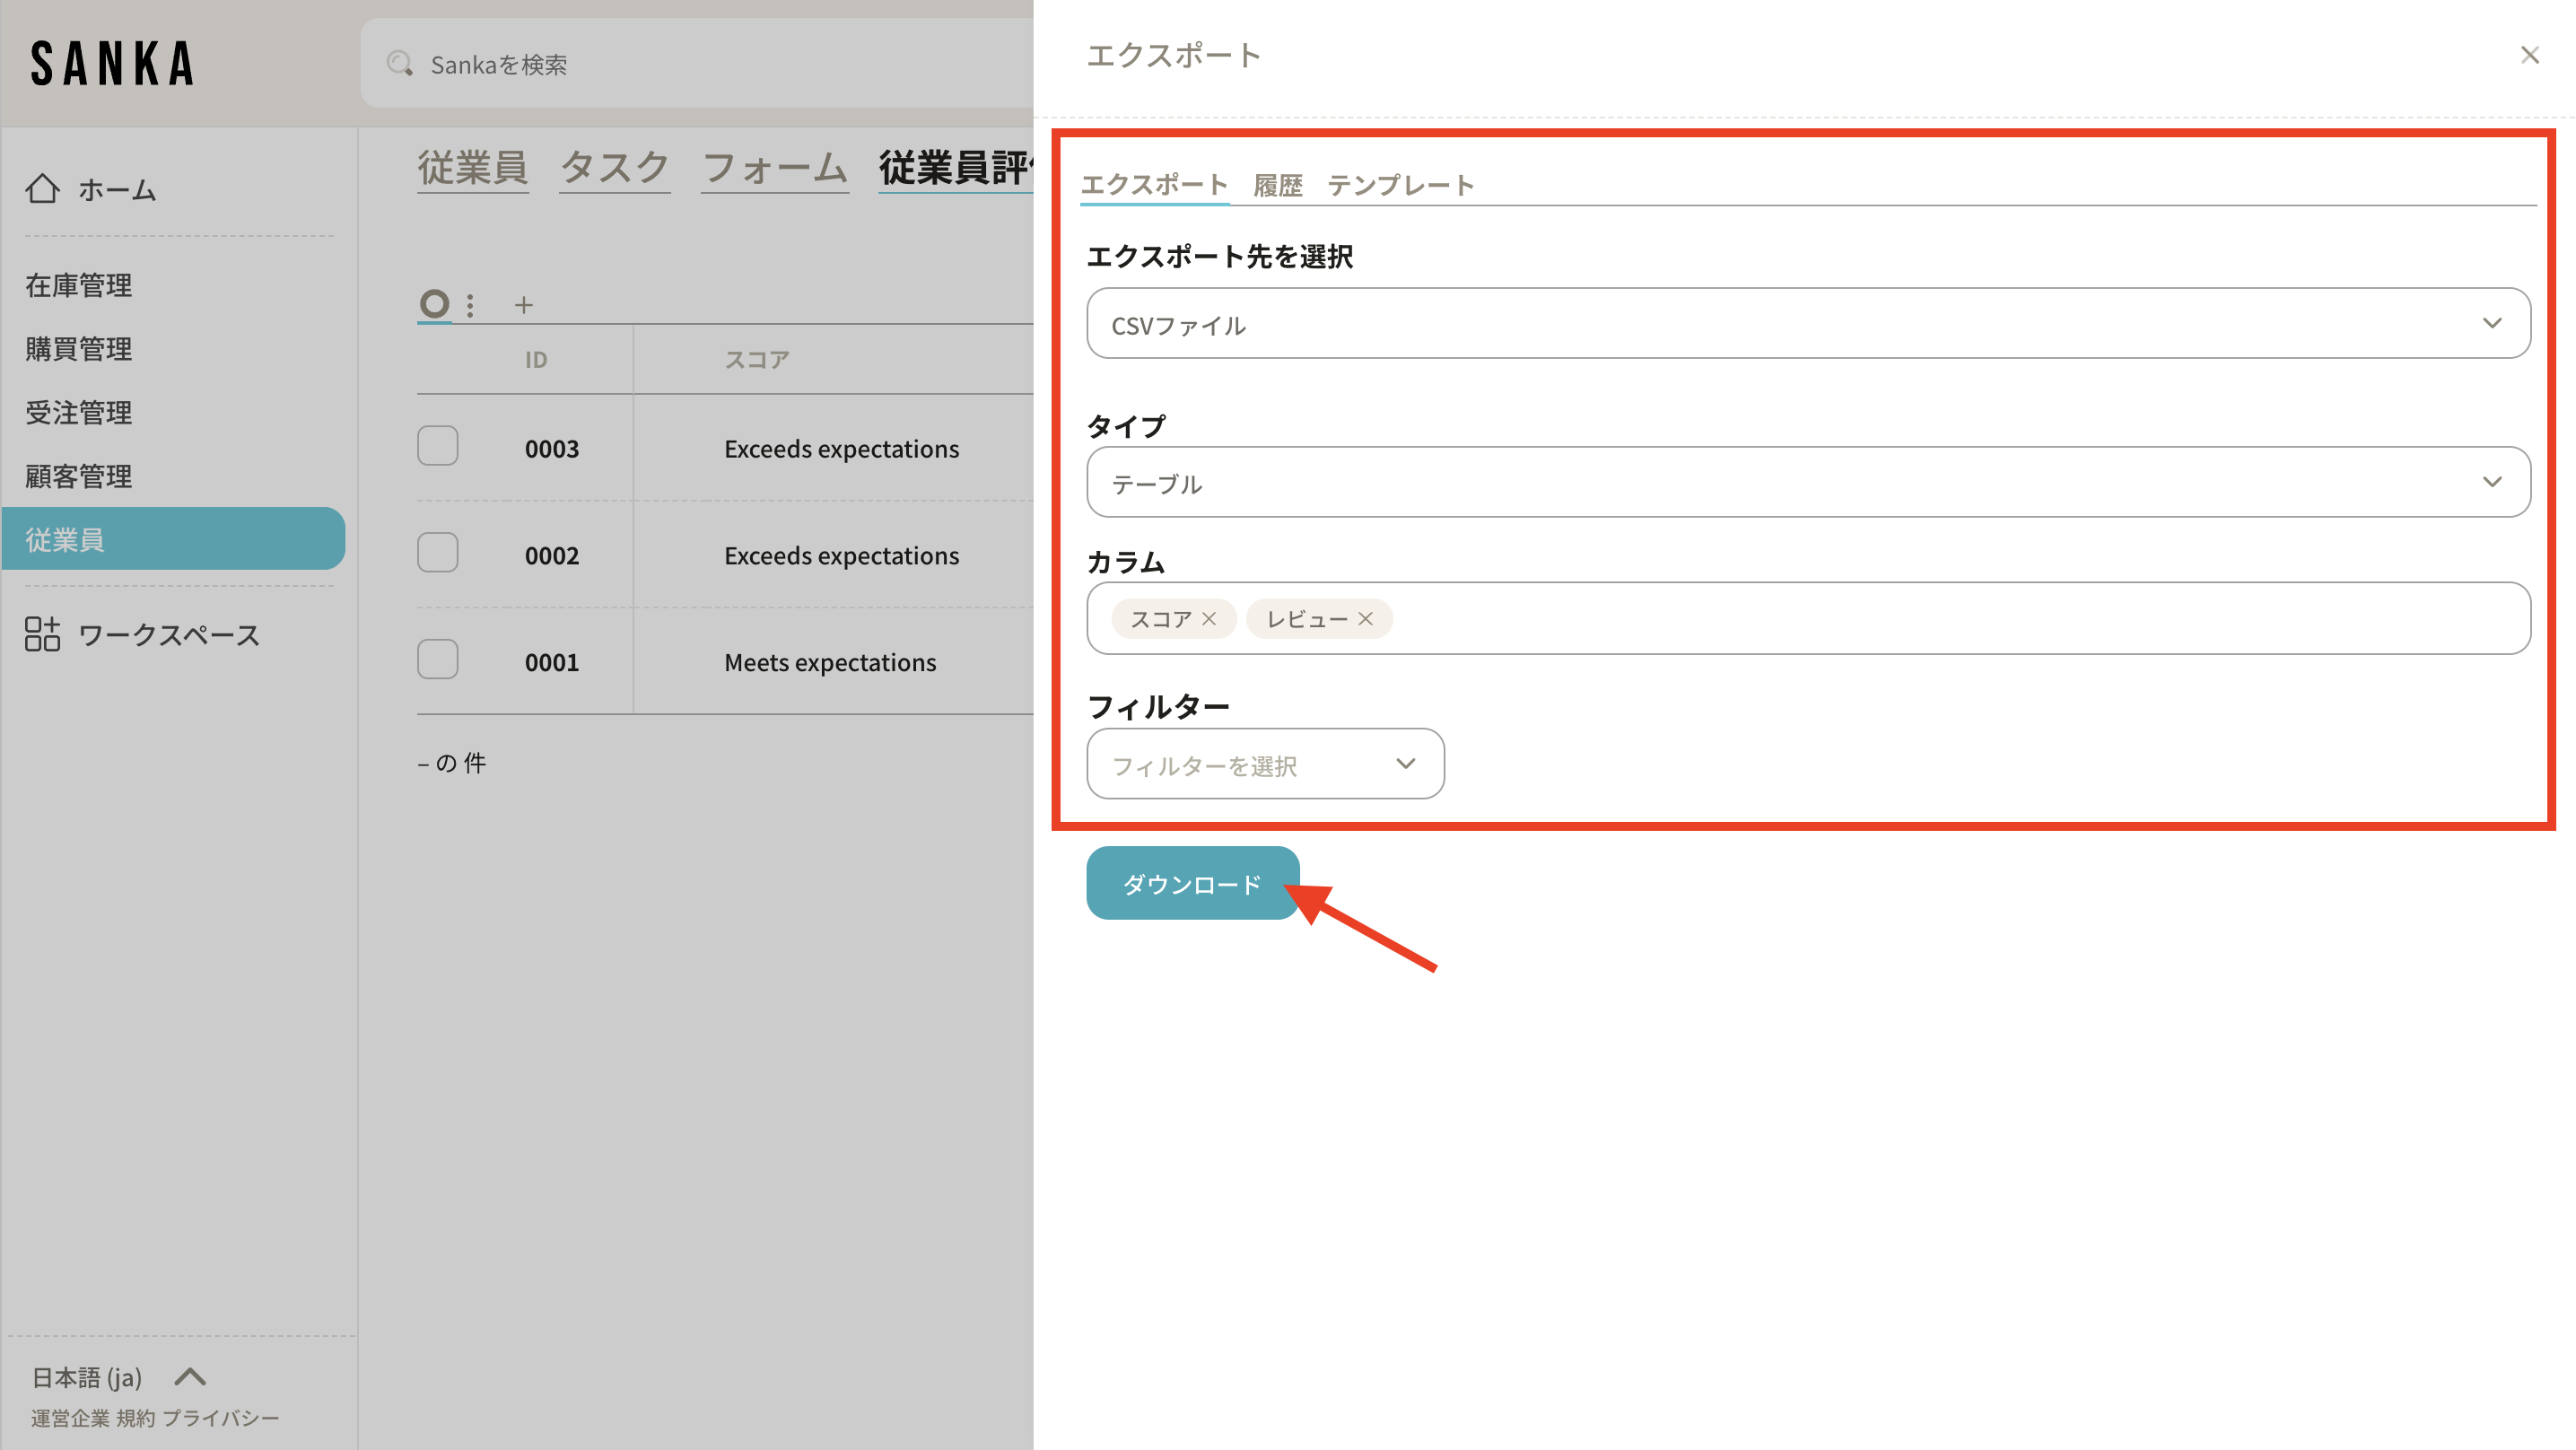Click the home icon in sidebar
This screenshot has width=2576, height=1450.
coord(42,188)
